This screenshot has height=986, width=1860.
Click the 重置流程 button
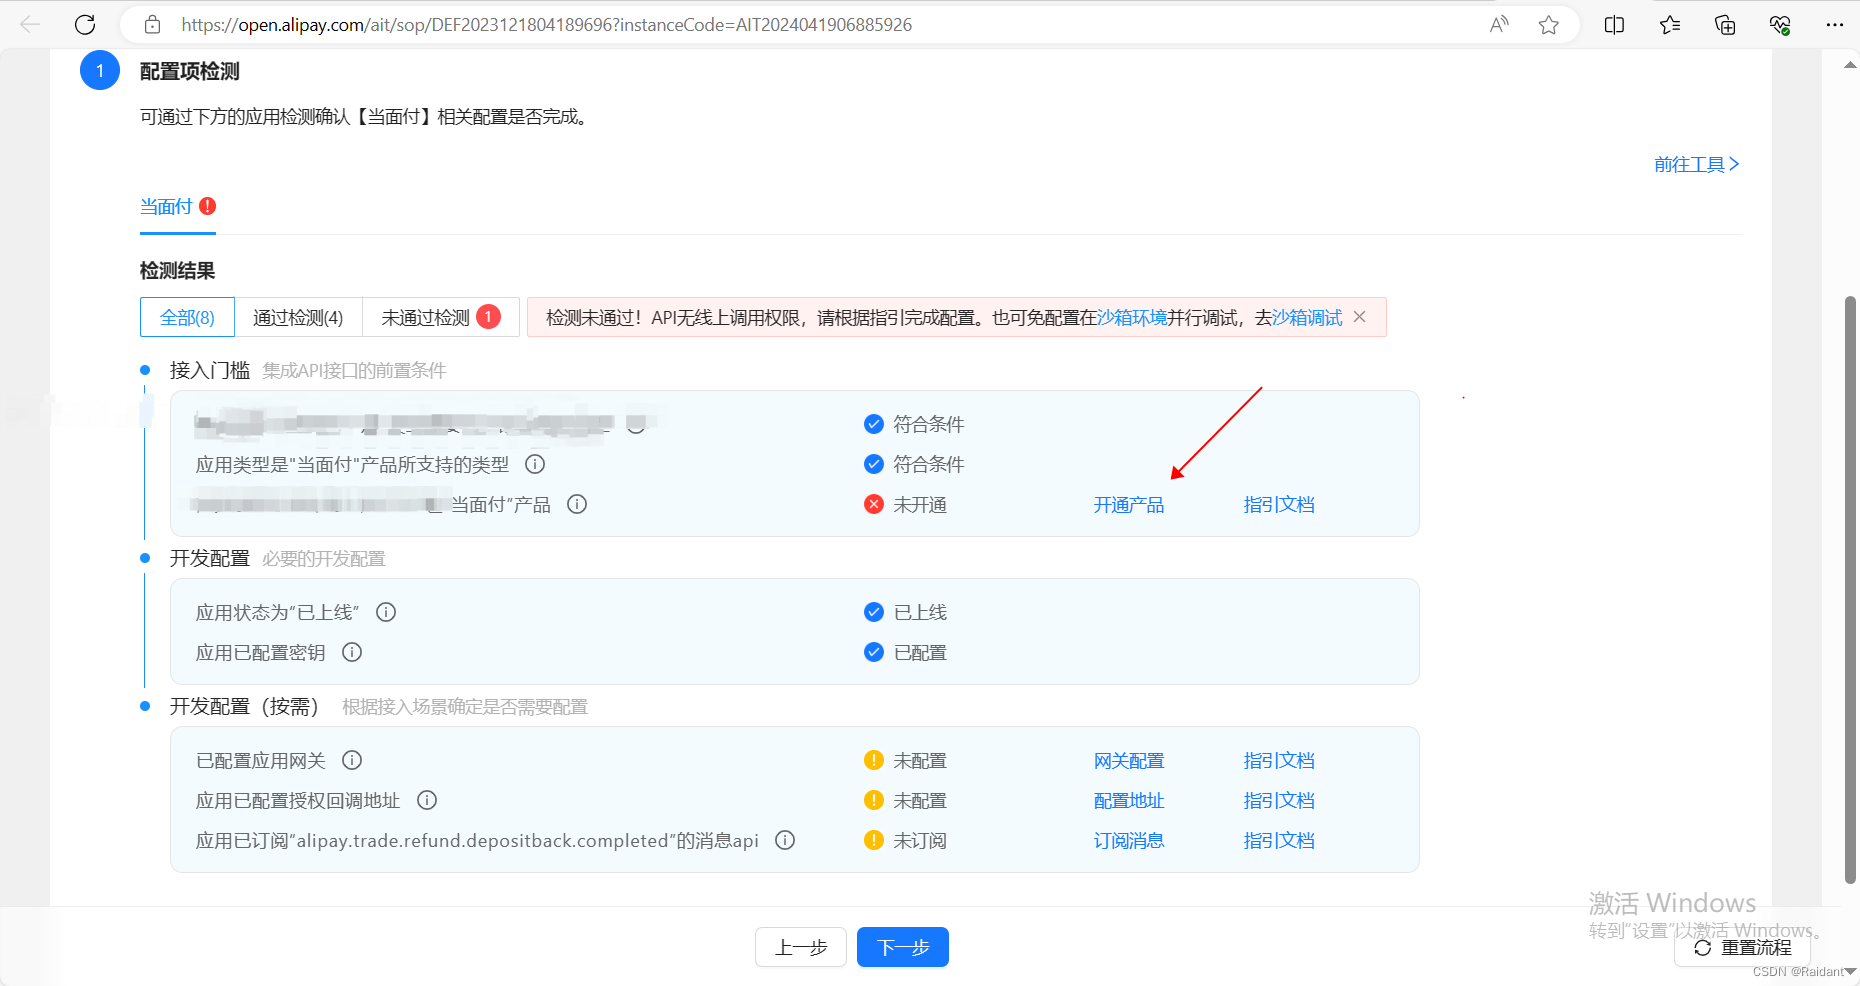click(x=1743, y=947)
